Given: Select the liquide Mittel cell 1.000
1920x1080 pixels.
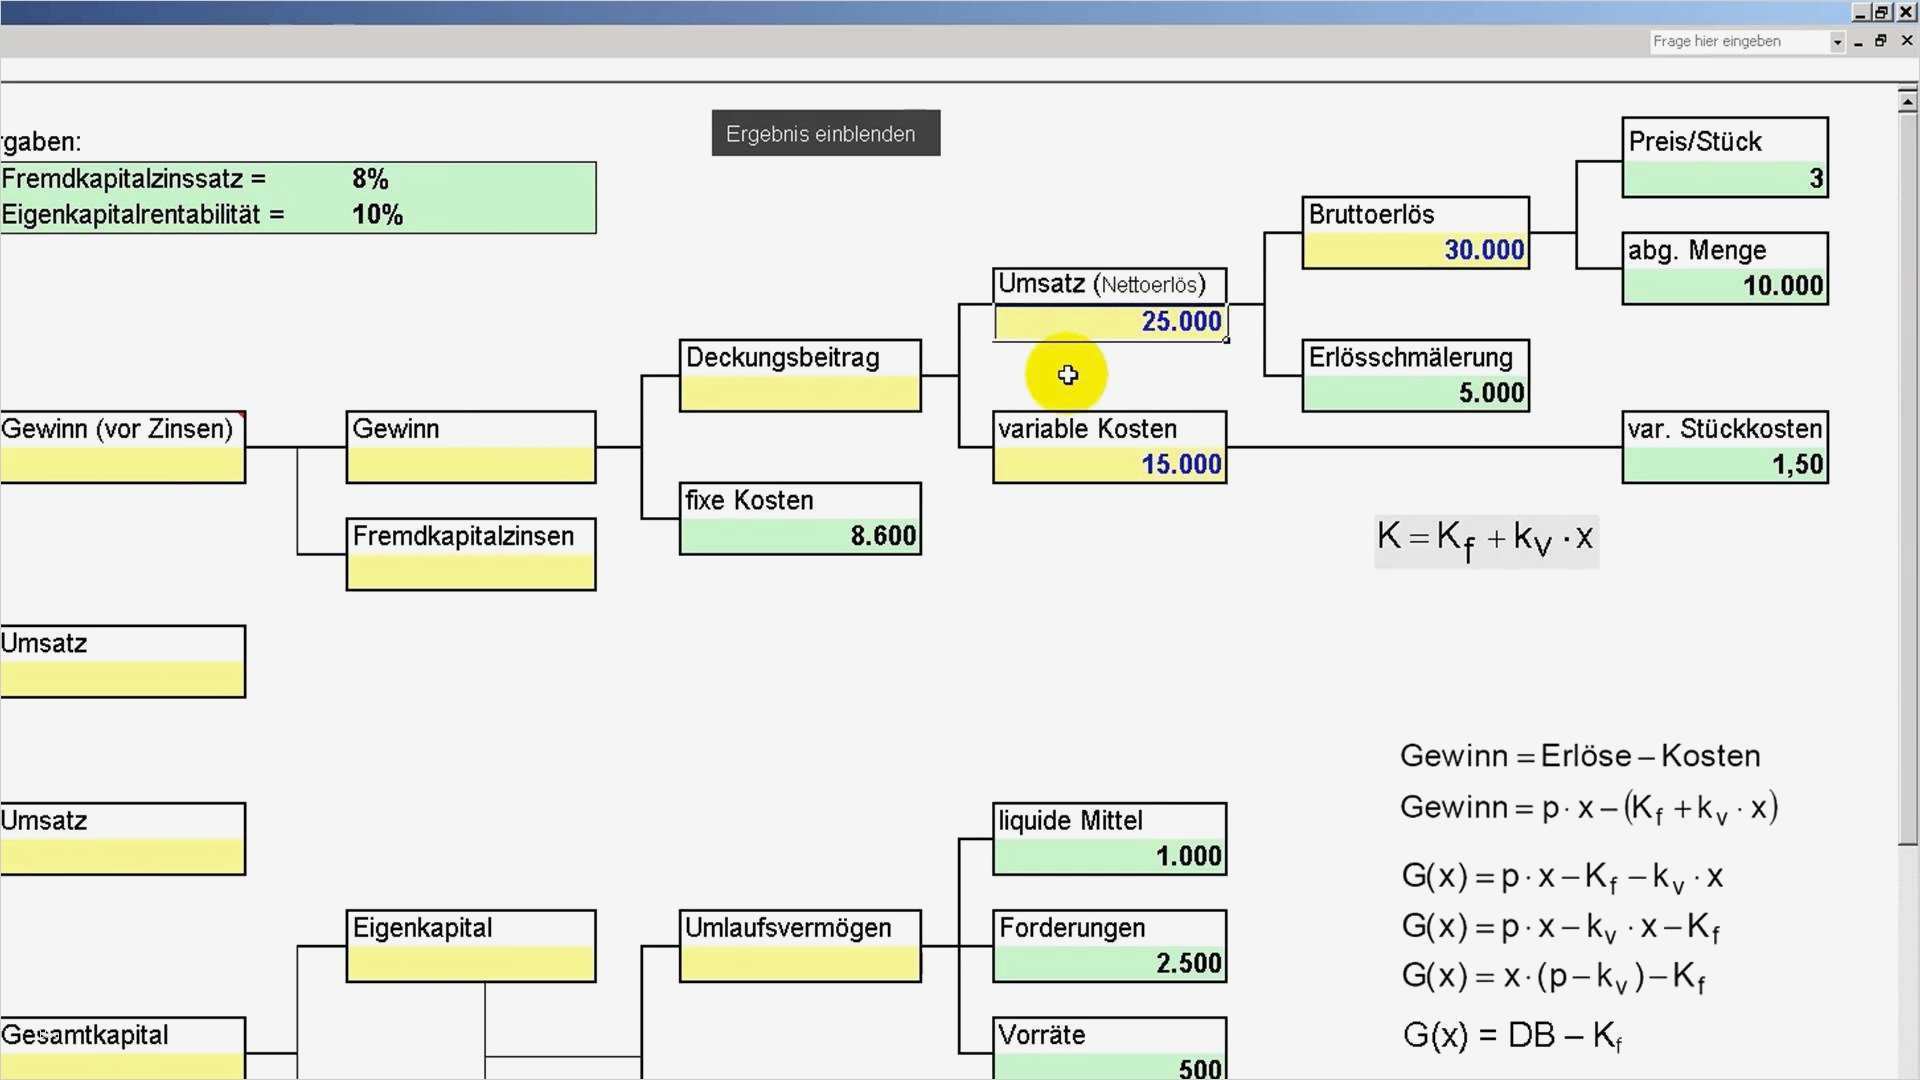Looking at the screenshot, I should pyautogui.click(x=1109, y=857).
